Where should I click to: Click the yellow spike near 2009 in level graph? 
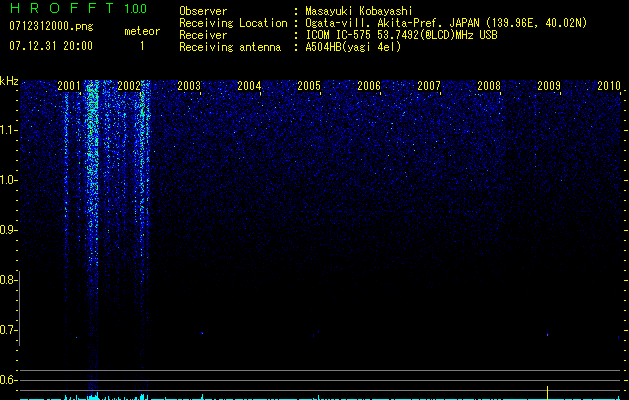(548, 392)
